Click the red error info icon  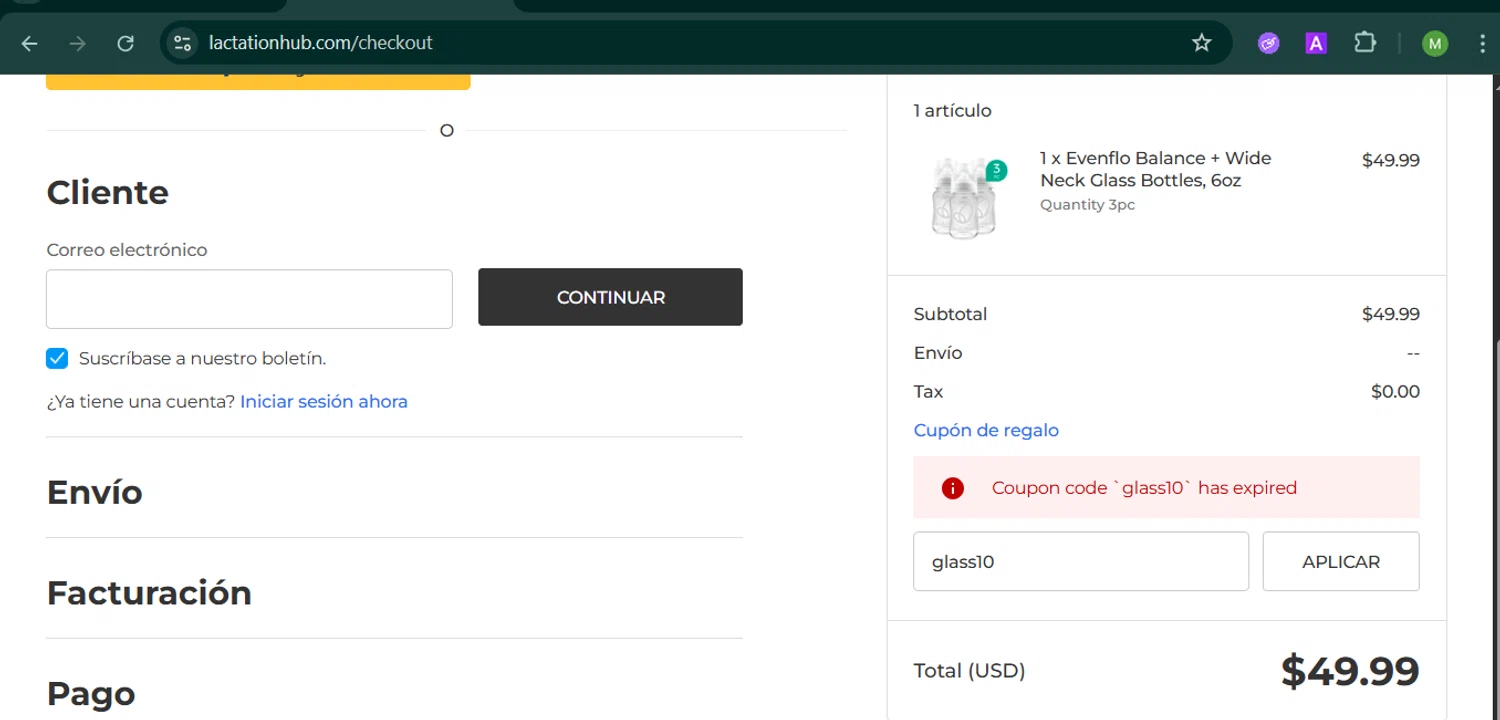(x=952, y=488)
